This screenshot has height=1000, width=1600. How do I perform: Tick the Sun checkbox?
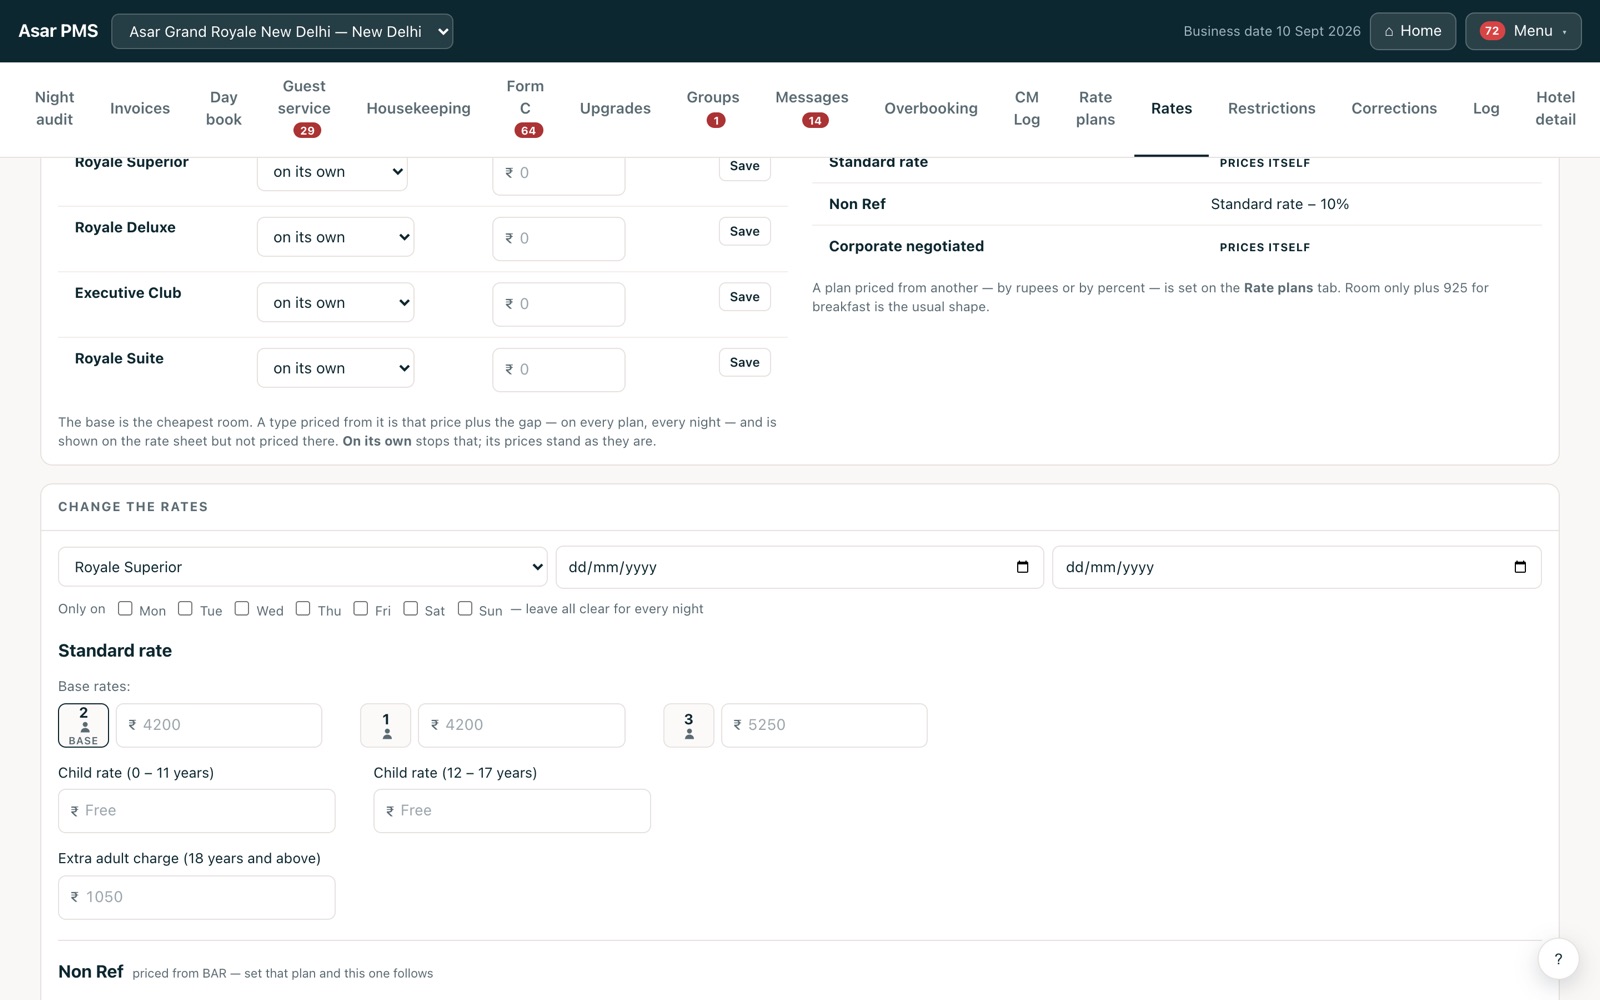click(x=465, y=608)
